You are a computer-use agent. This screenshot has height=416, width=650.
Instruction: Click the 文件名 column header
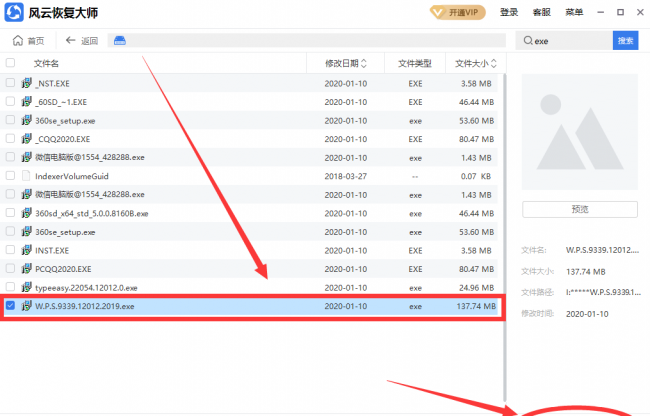[x=46, y=63]
